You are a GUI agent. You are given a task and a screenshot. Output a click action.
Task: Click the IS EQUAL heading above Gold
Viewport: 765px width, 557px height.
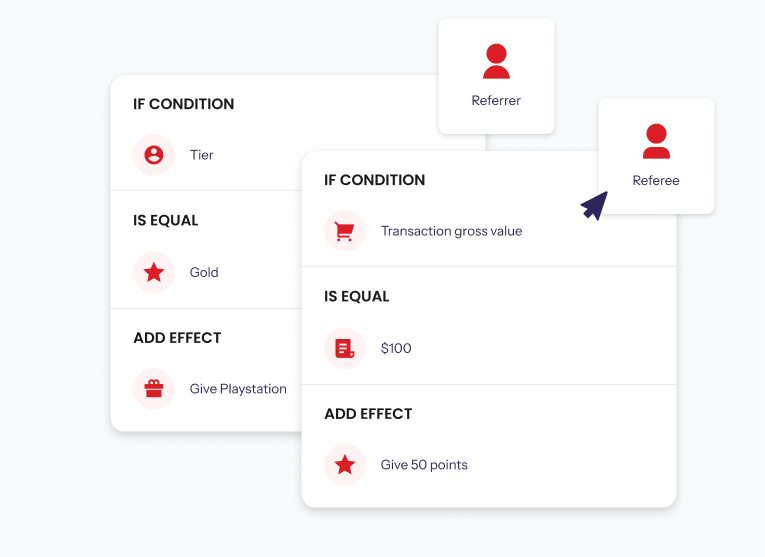click(165, 220)
